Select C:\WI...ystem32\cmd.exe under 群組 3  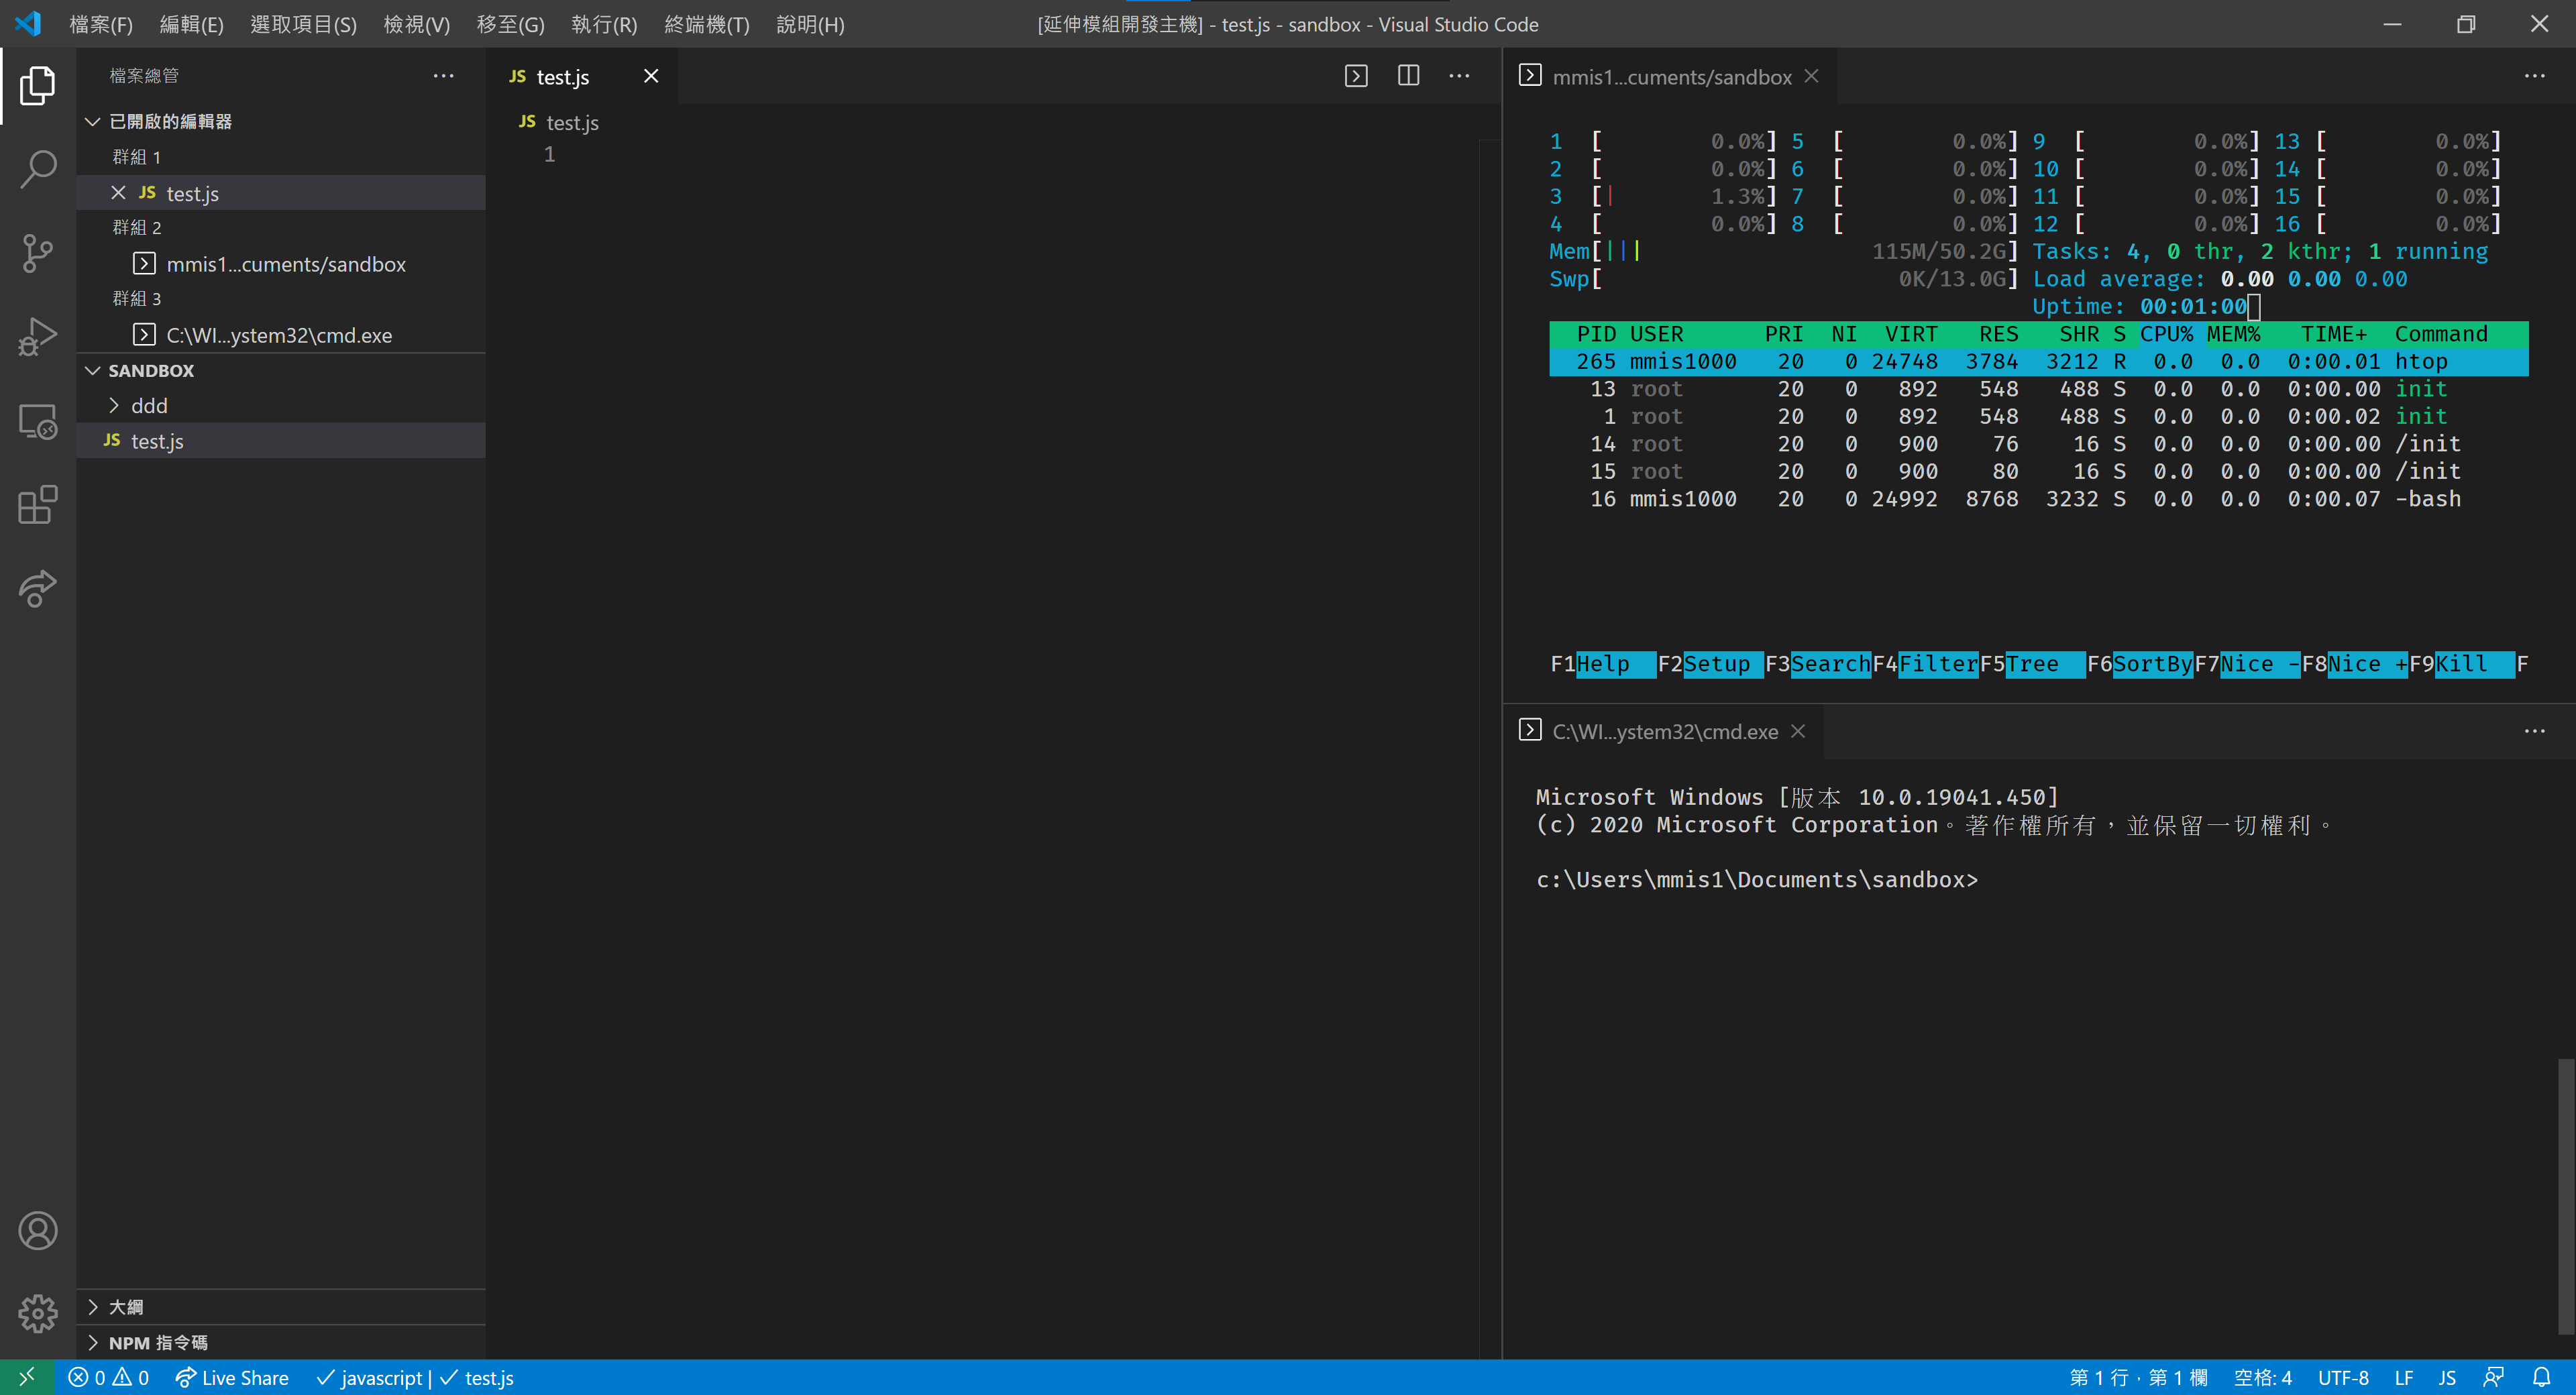(280, 335)
